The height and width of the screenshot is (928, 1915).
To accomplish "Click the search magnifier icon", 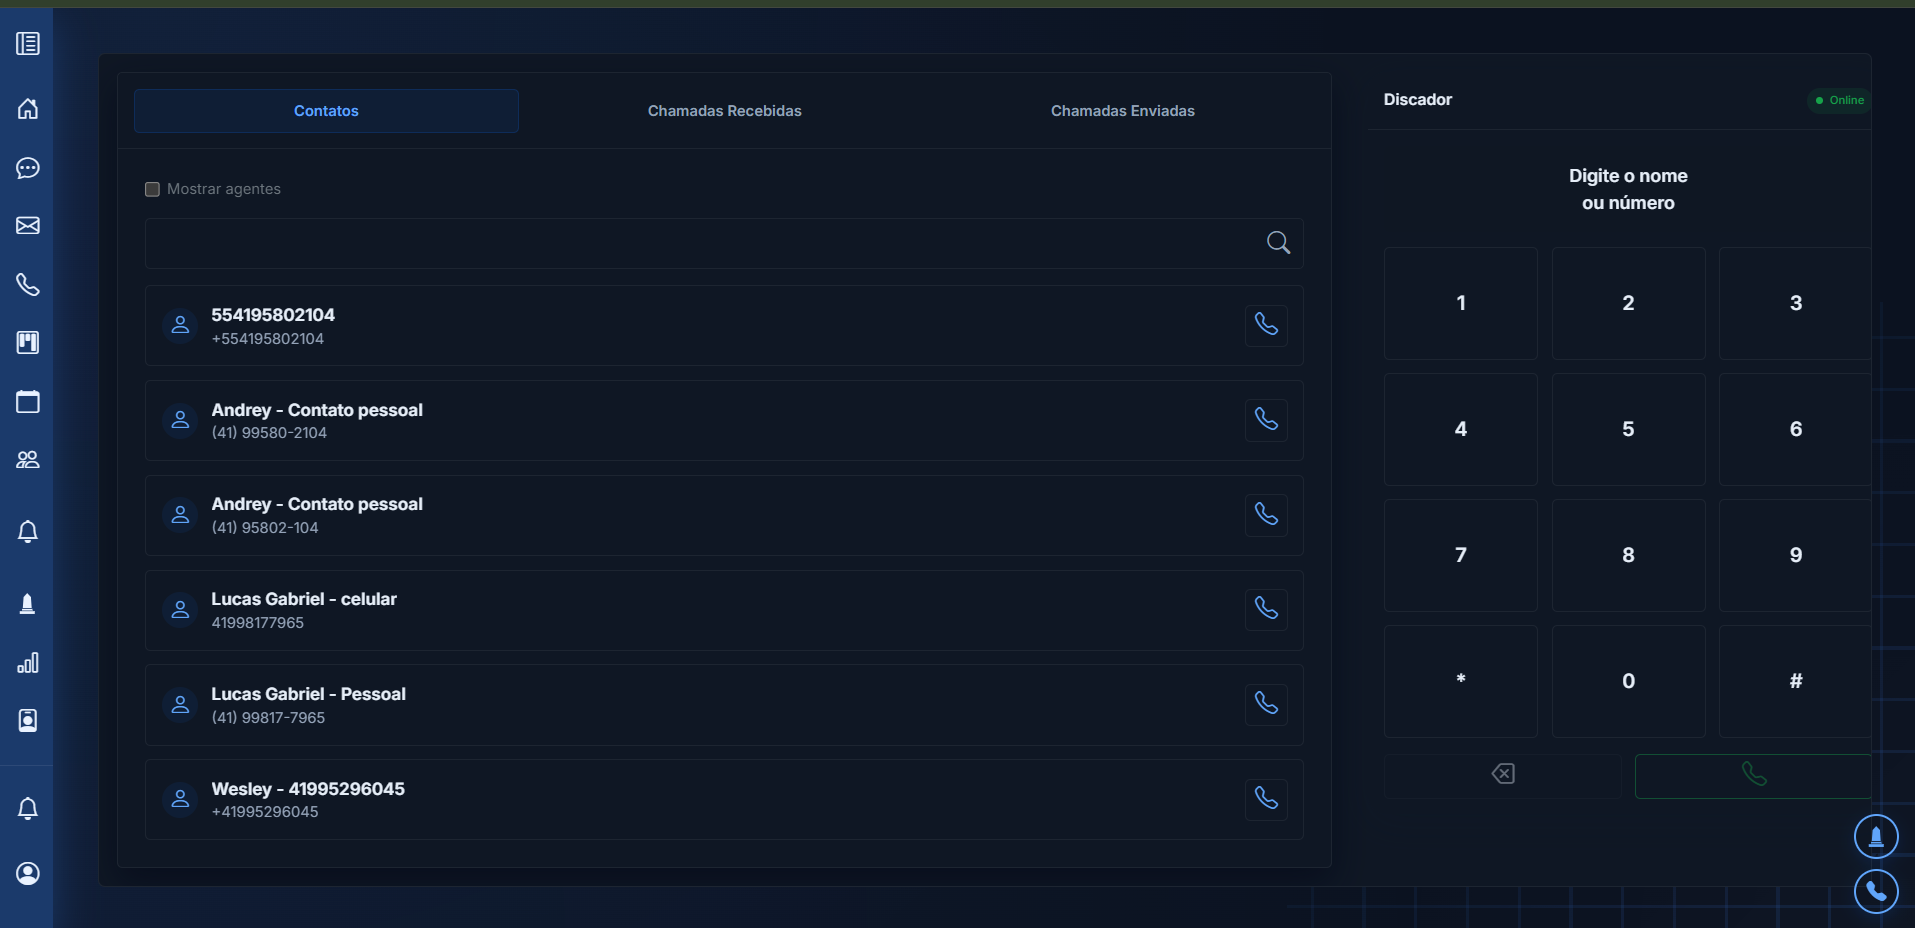I will (x=1278, y=242).
